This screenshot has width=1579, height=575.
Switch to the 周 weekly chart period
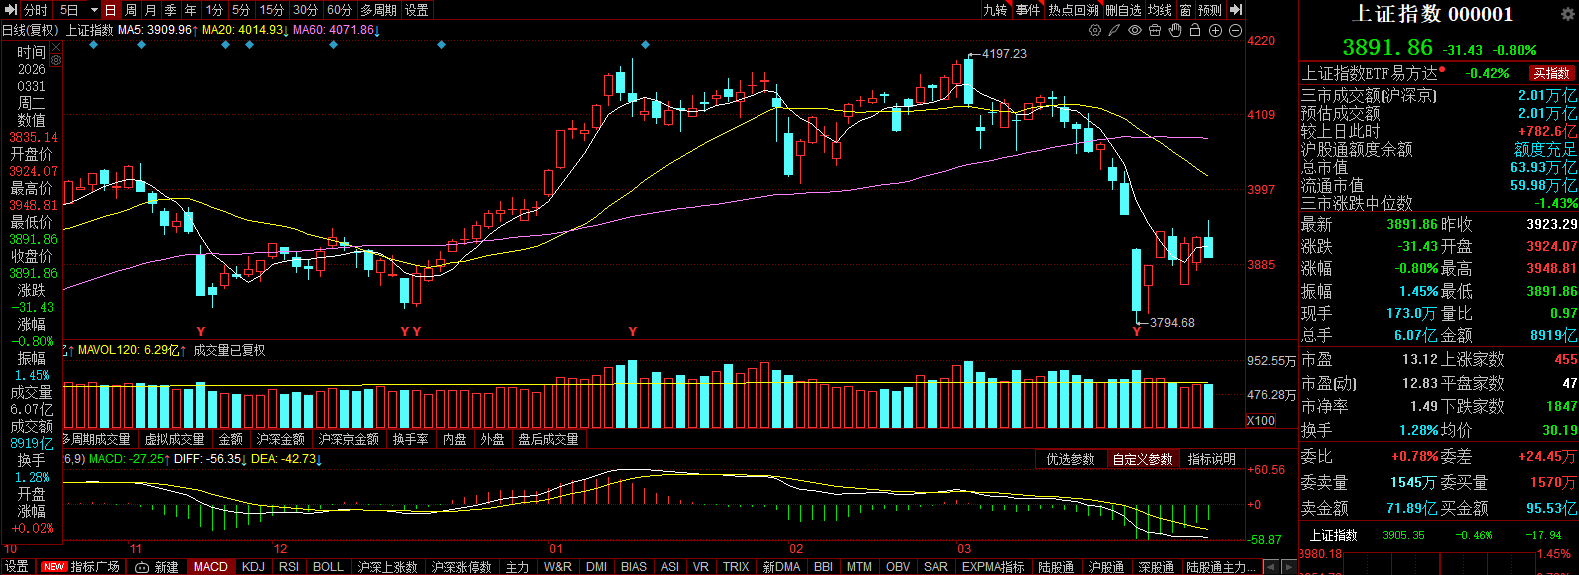tap(130, 10)
